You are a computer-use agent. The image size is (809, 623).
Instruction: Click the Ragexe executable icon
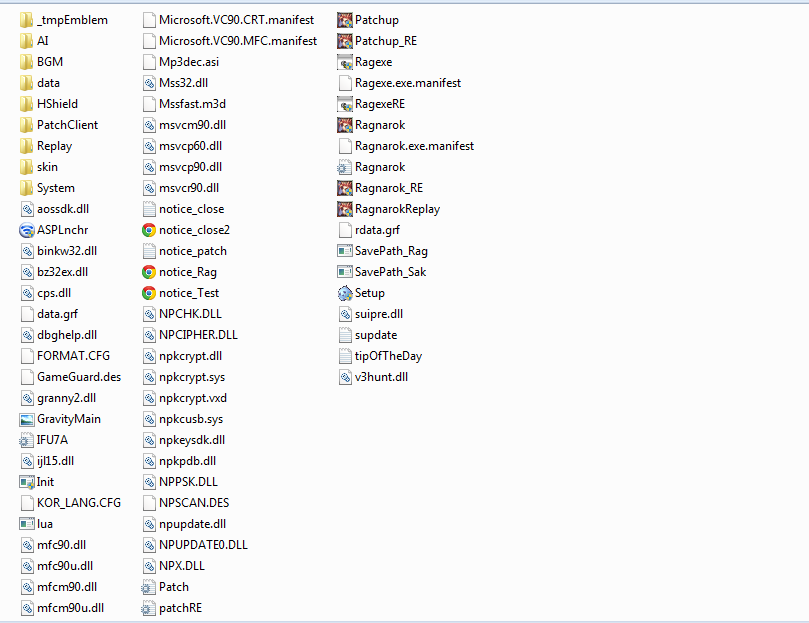click(345, 62)
